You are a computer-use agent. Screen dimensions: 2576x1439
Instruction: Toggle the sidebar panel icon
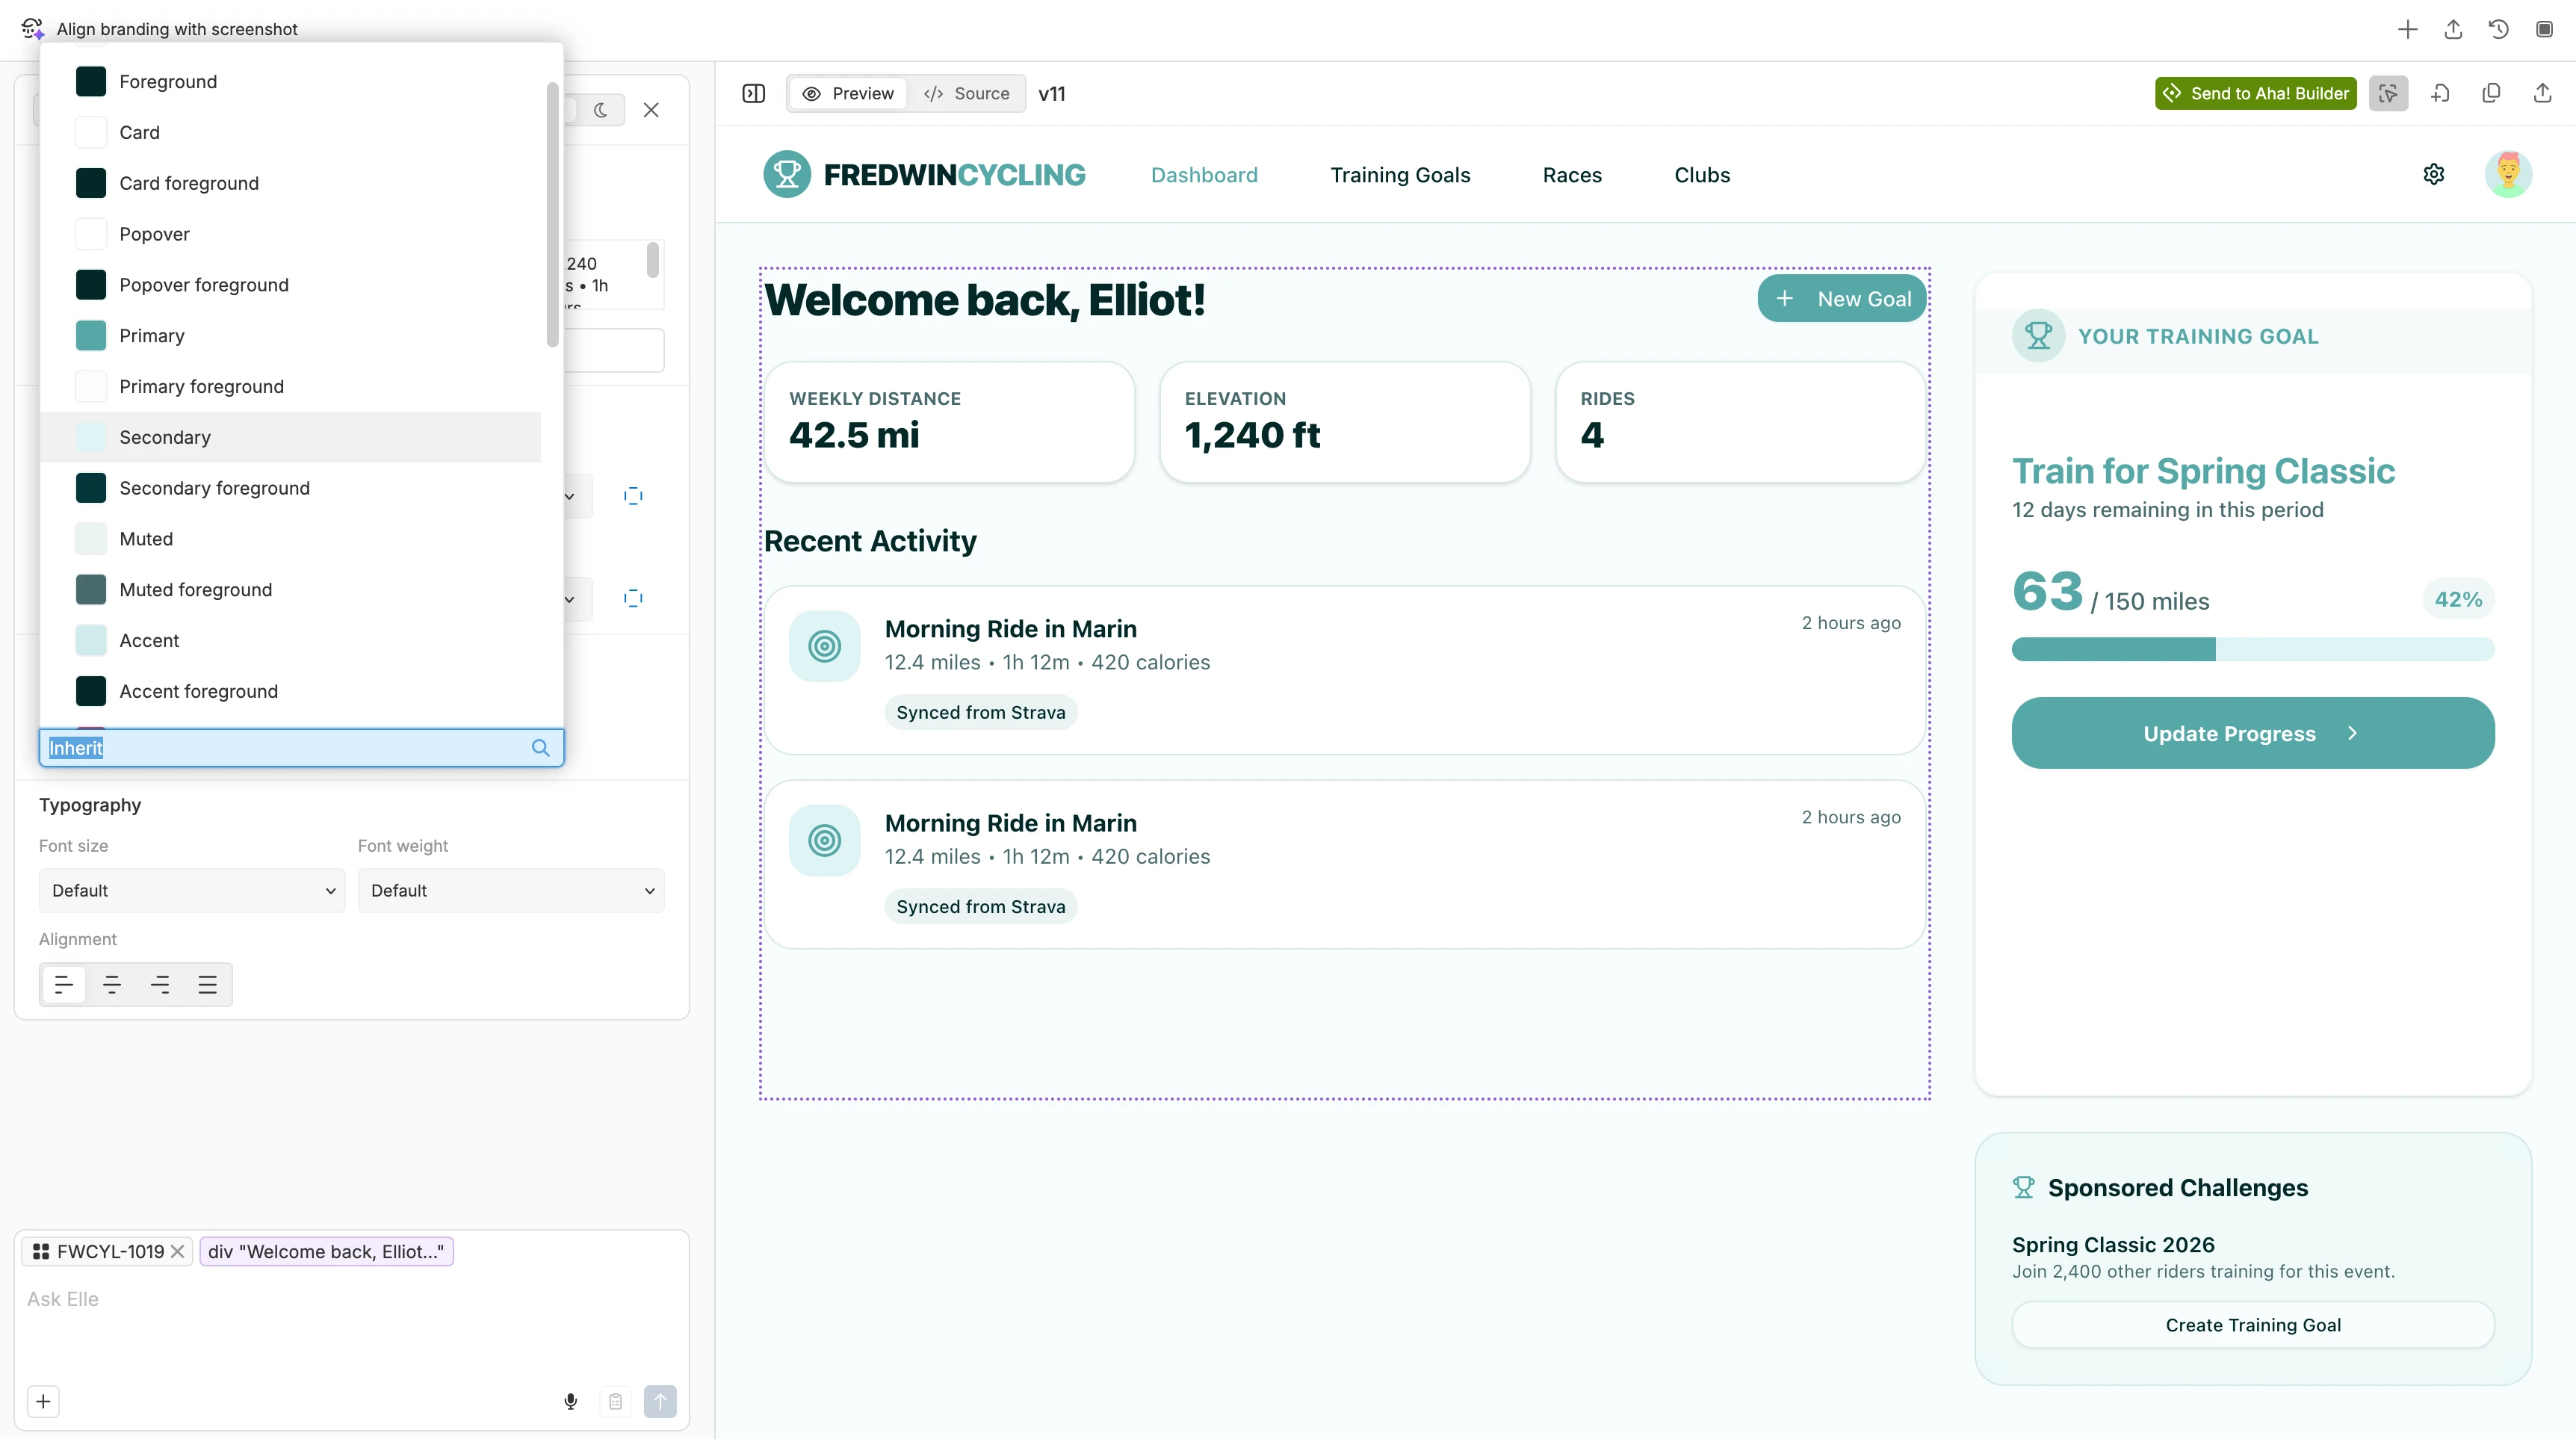[x=754, y=93]
